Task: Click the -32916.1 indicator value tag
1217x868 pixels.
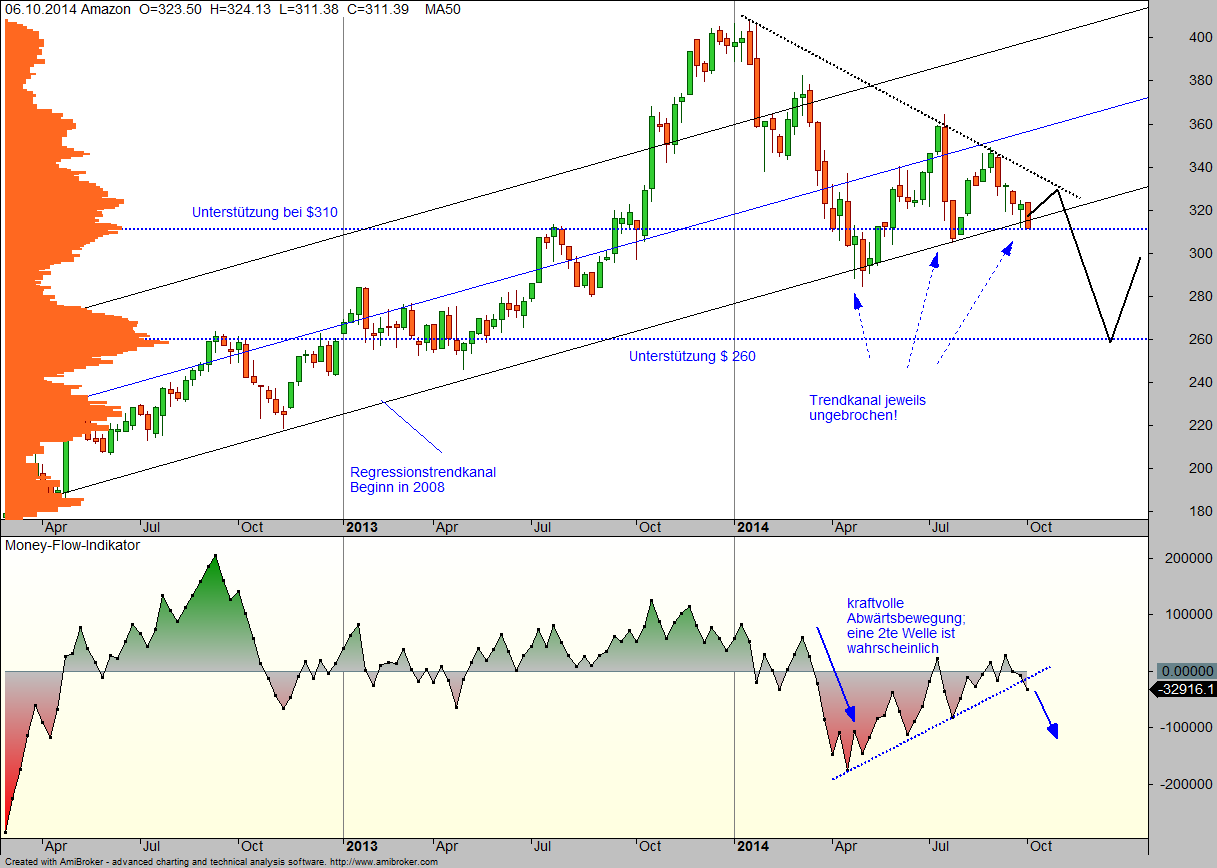Action: click(x=1184, y=690)
